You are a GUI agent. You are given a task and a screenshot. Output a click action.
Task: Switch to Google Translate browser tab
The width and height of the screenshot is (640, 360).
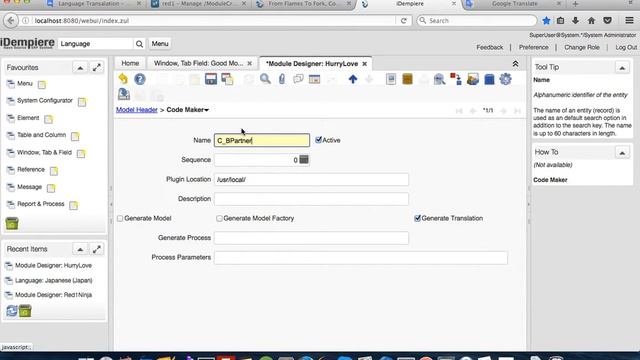click(x=514, y=4)
